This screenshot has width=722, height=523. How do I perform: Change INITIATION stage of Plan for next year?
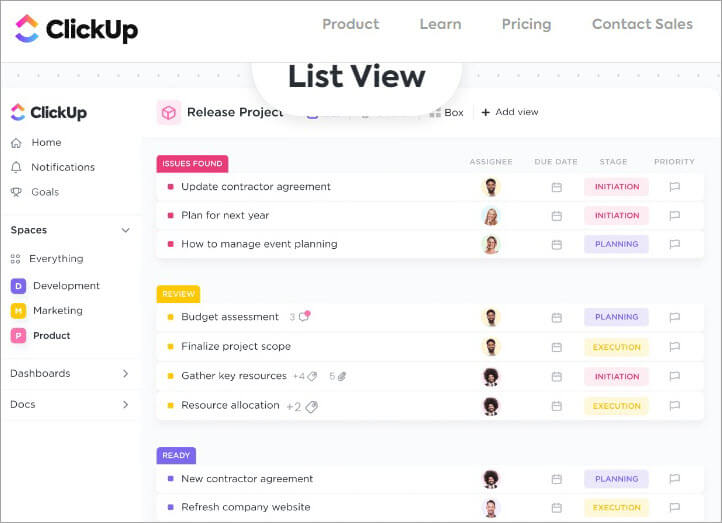617,215
